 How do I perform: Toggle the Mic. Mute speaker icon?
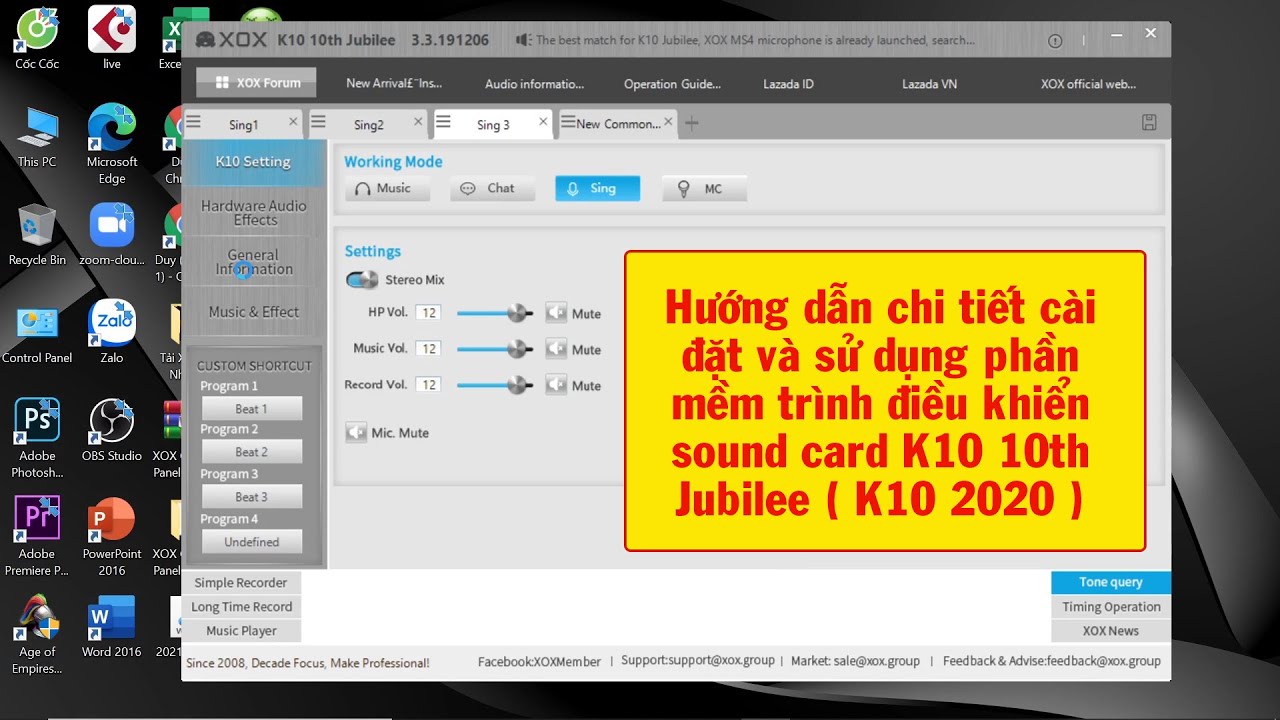356,432
